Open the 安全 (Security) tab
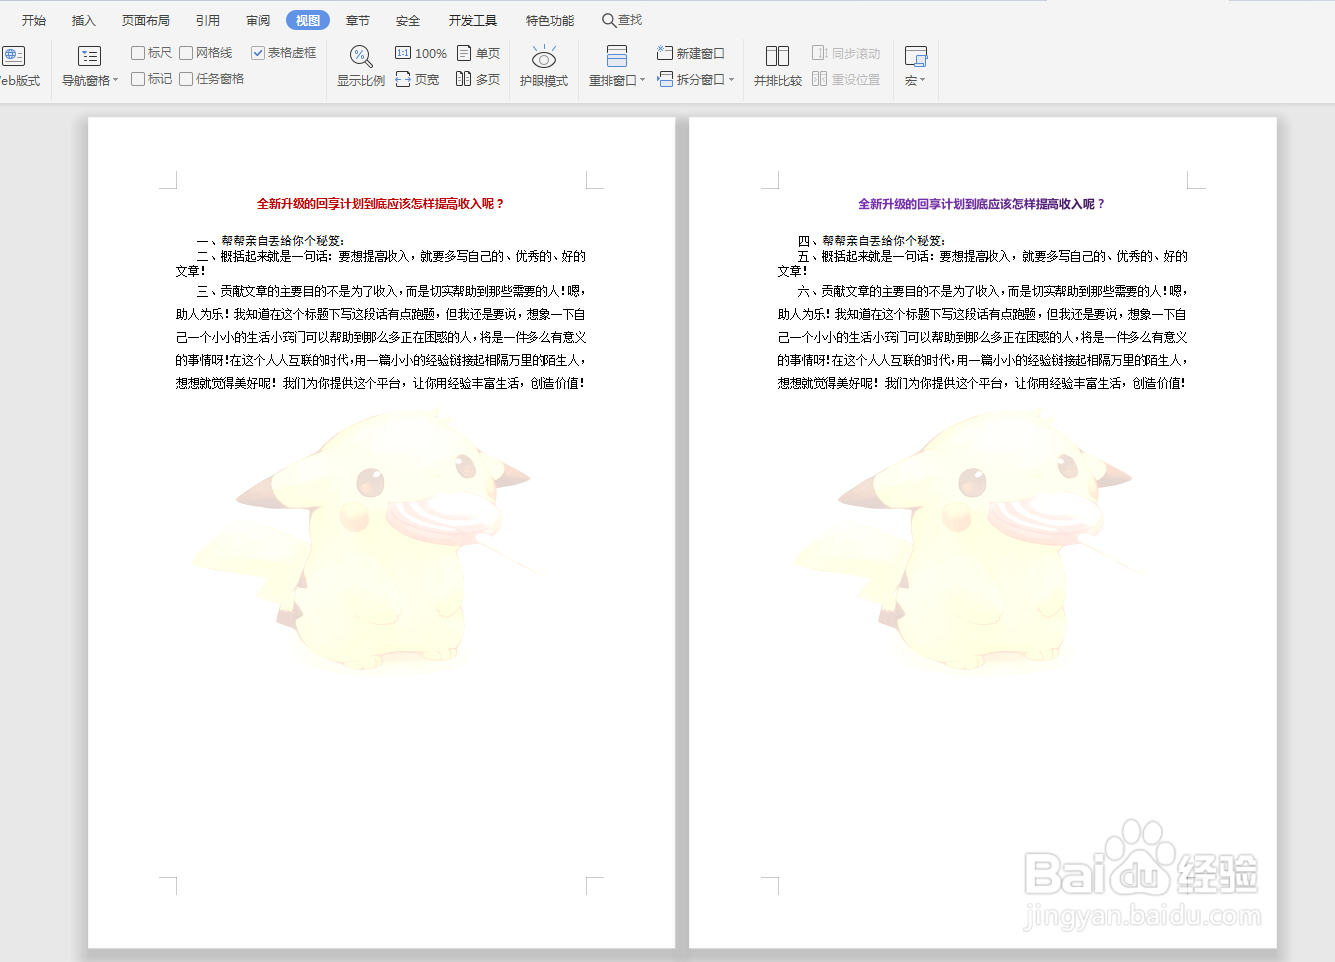1335x962 pixels. point(408,20)
